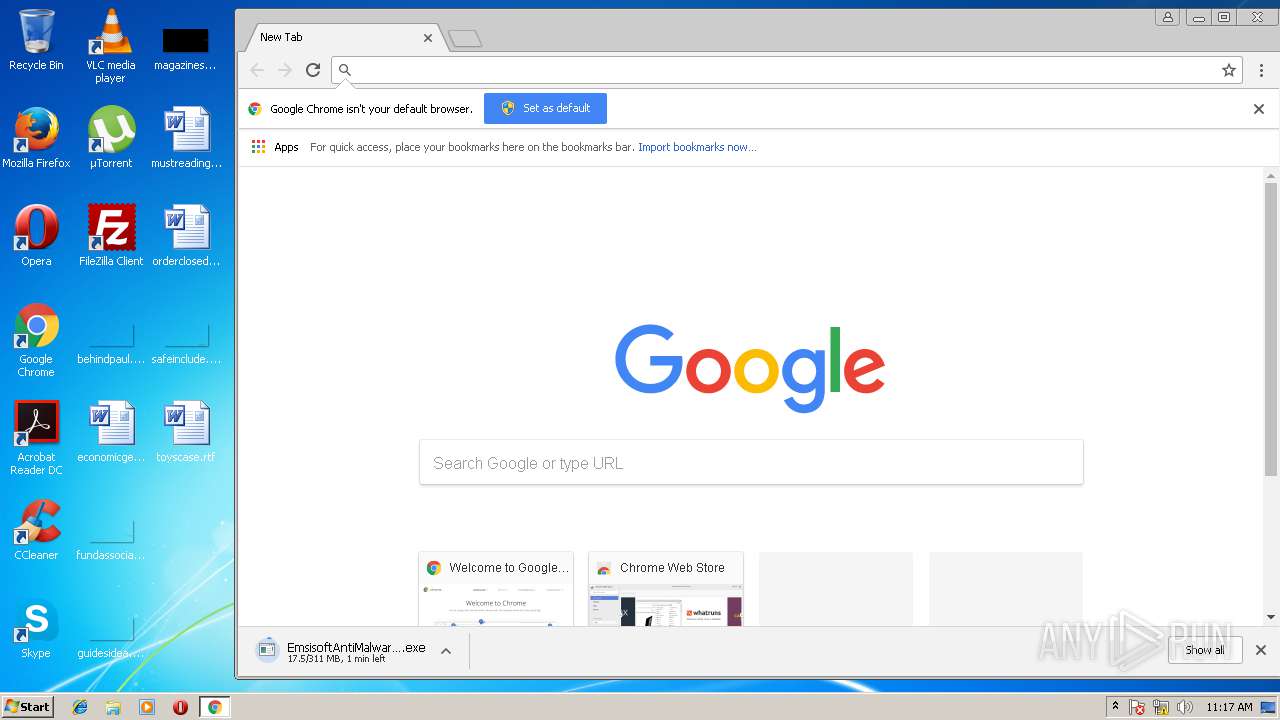Open the orderclosed Word document
Image resolution: width=1280 pixels, height=720 pixels.
pyautogui.click(x=186, y=236)
